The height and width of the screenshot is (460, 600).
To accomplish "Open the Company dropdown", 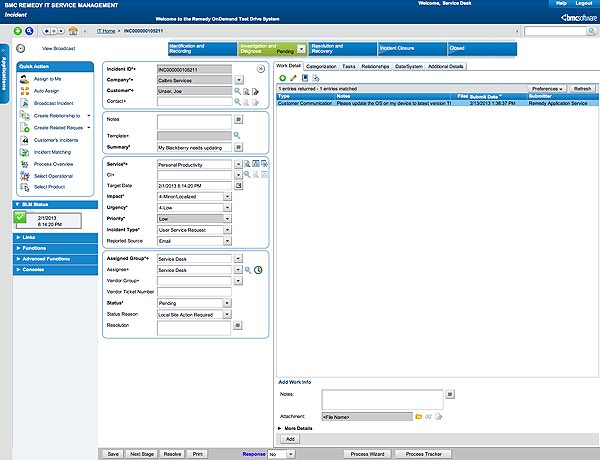I will tap(239, 80).
